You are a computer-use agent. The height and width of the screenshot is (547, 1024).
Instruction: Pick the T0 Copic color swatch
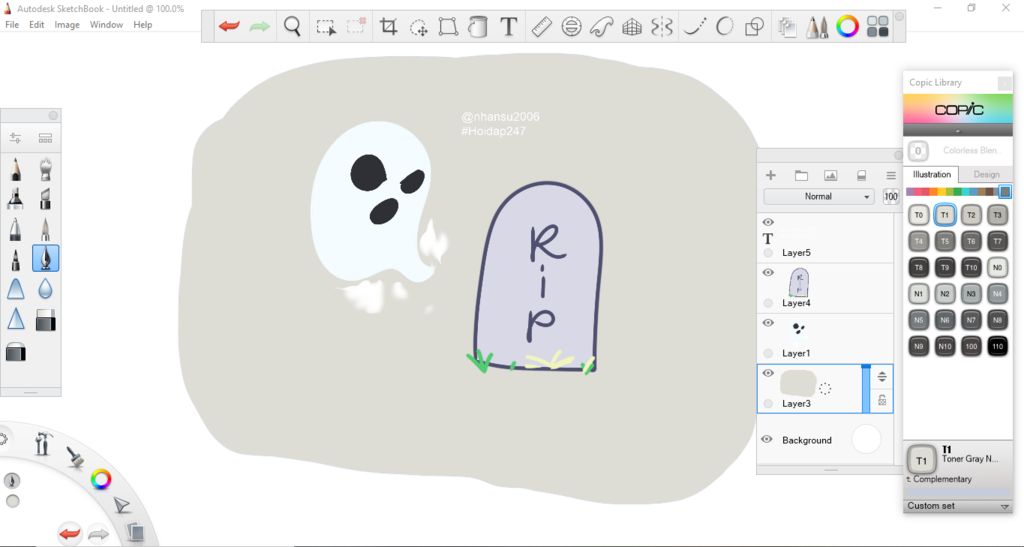(x=919, y=215)
